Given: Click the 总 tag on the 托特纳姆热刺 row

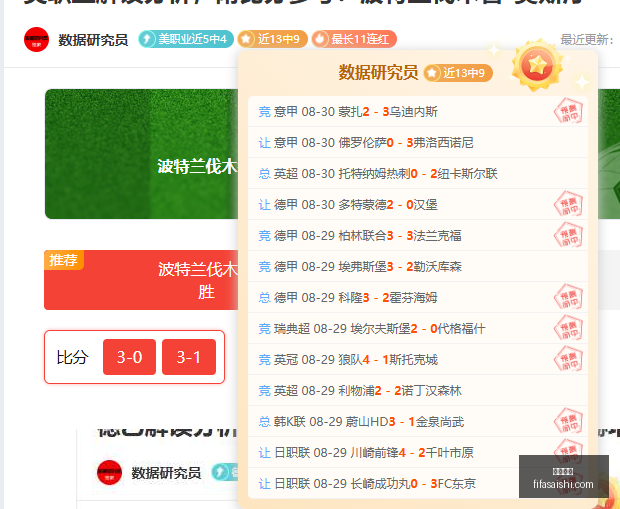Looking at the screenshot, I should click(265, 174).
